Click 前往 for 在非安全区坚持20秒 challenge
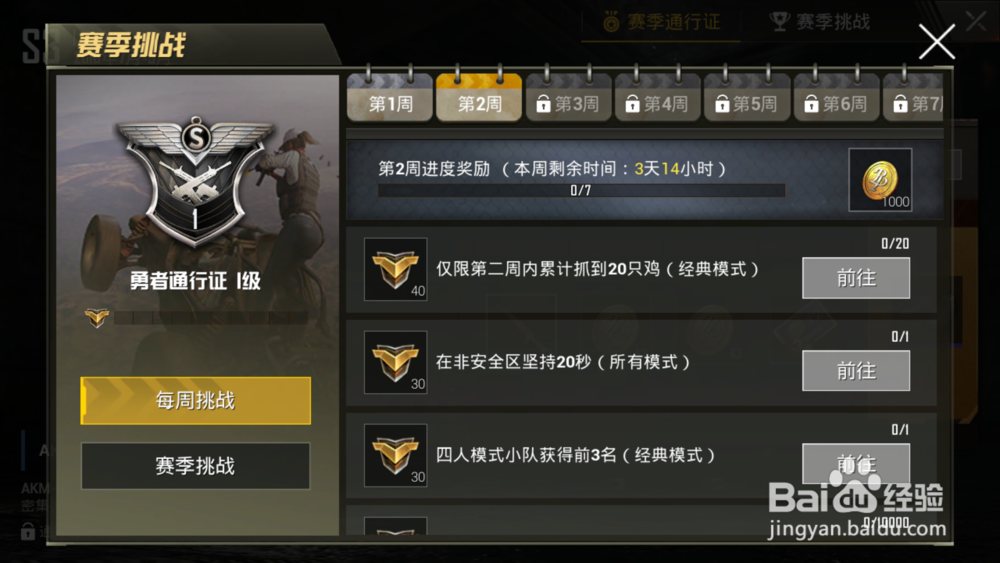This screenshot has height=563, width=1000. [856, 371]
